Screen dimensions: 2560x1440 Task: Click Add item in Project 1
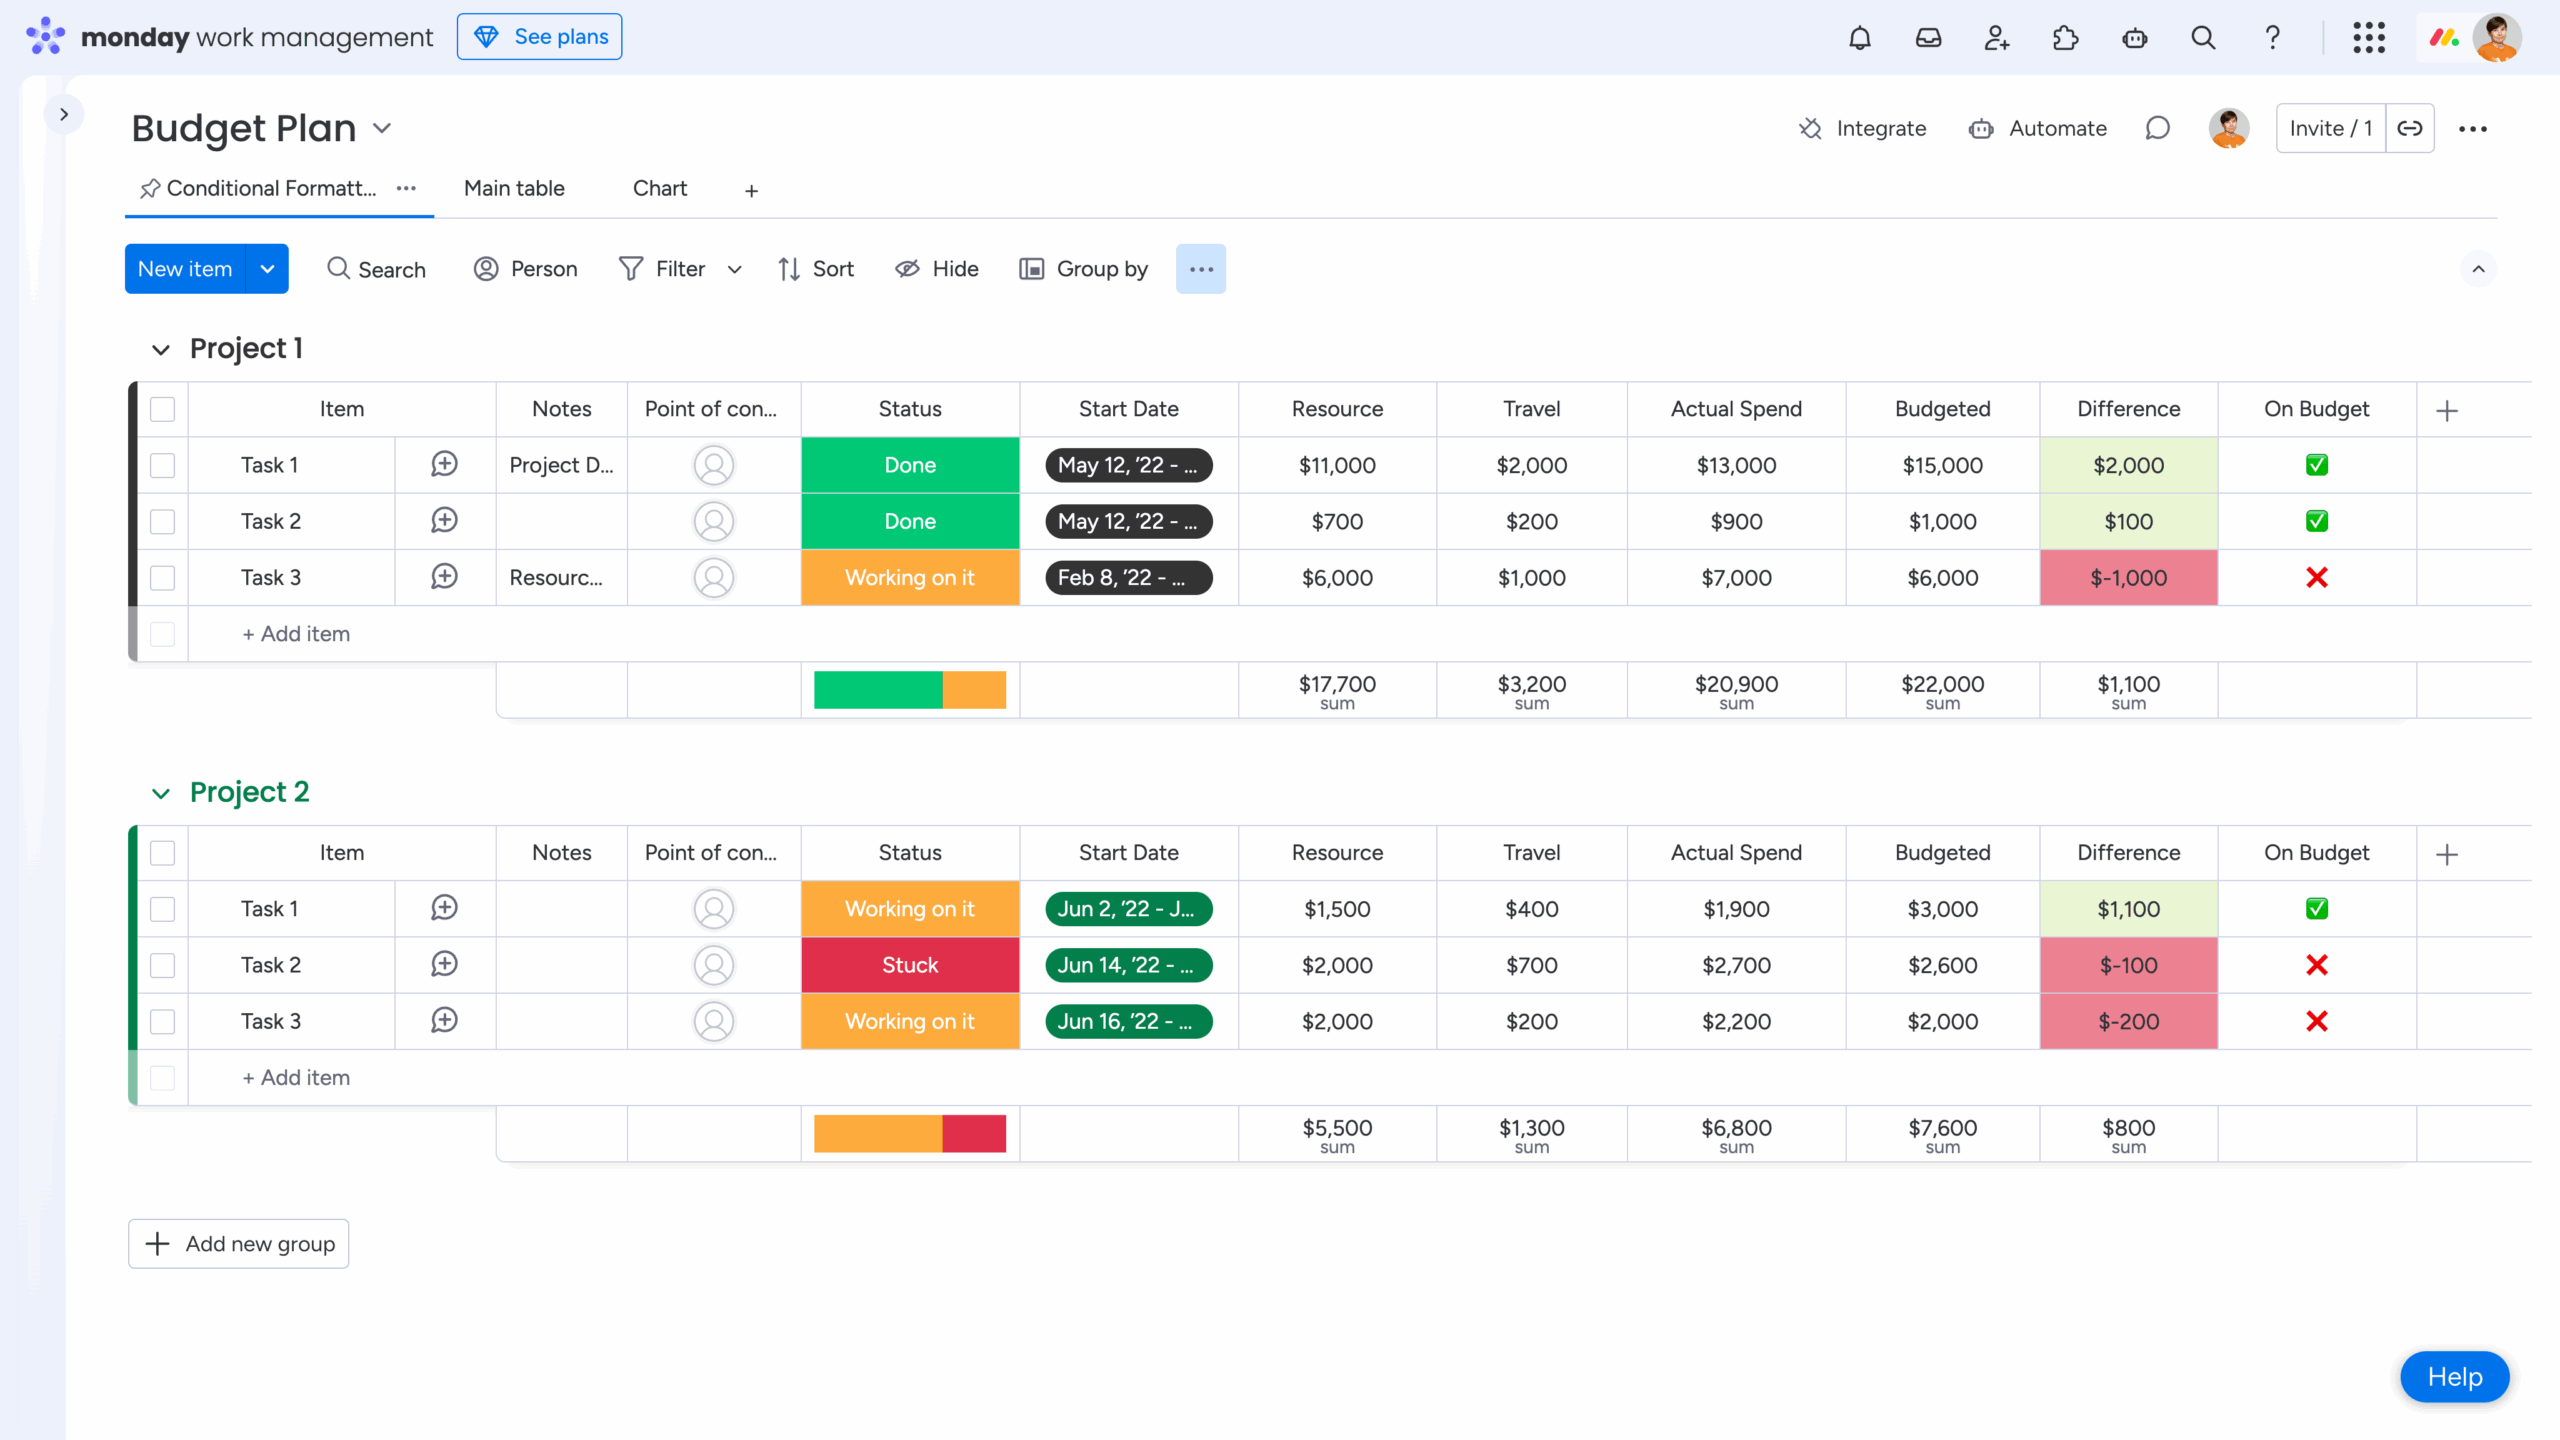tap(296, 633)
